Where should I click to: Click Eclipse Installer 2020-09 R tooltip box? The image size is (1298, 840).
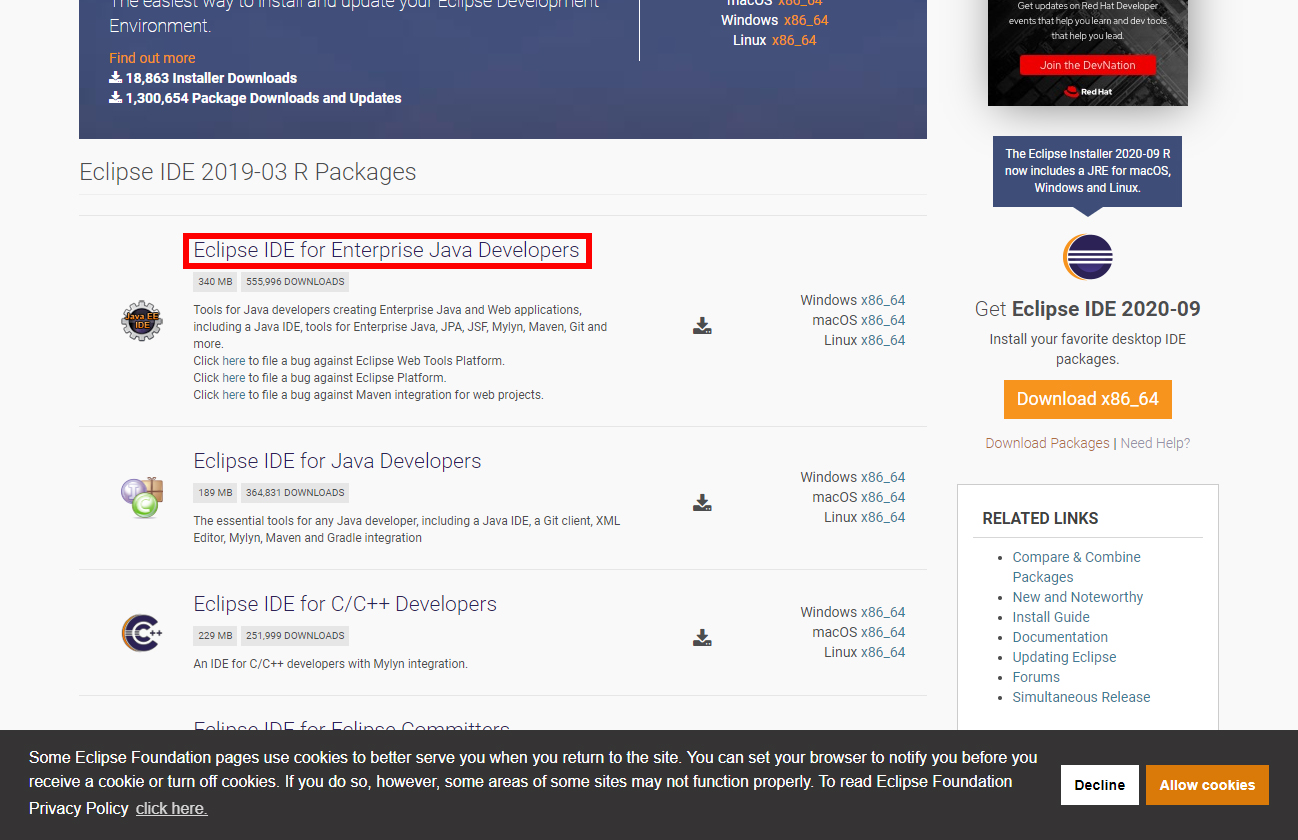click(x=1087, y=171)
